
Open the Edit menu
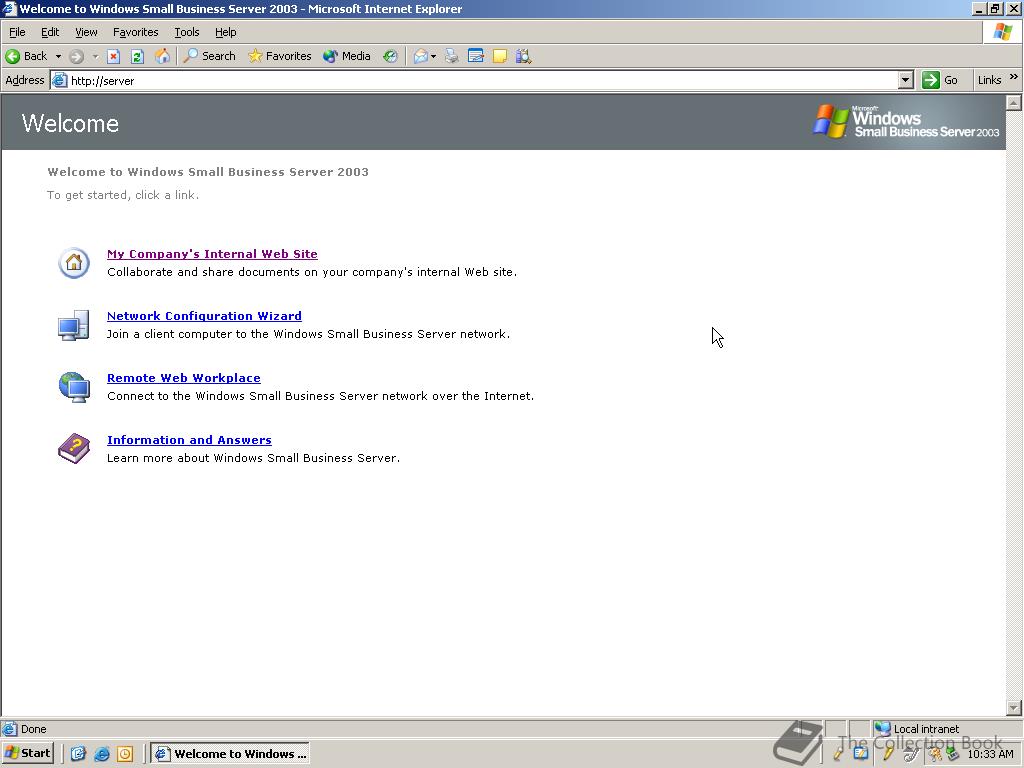50,32
